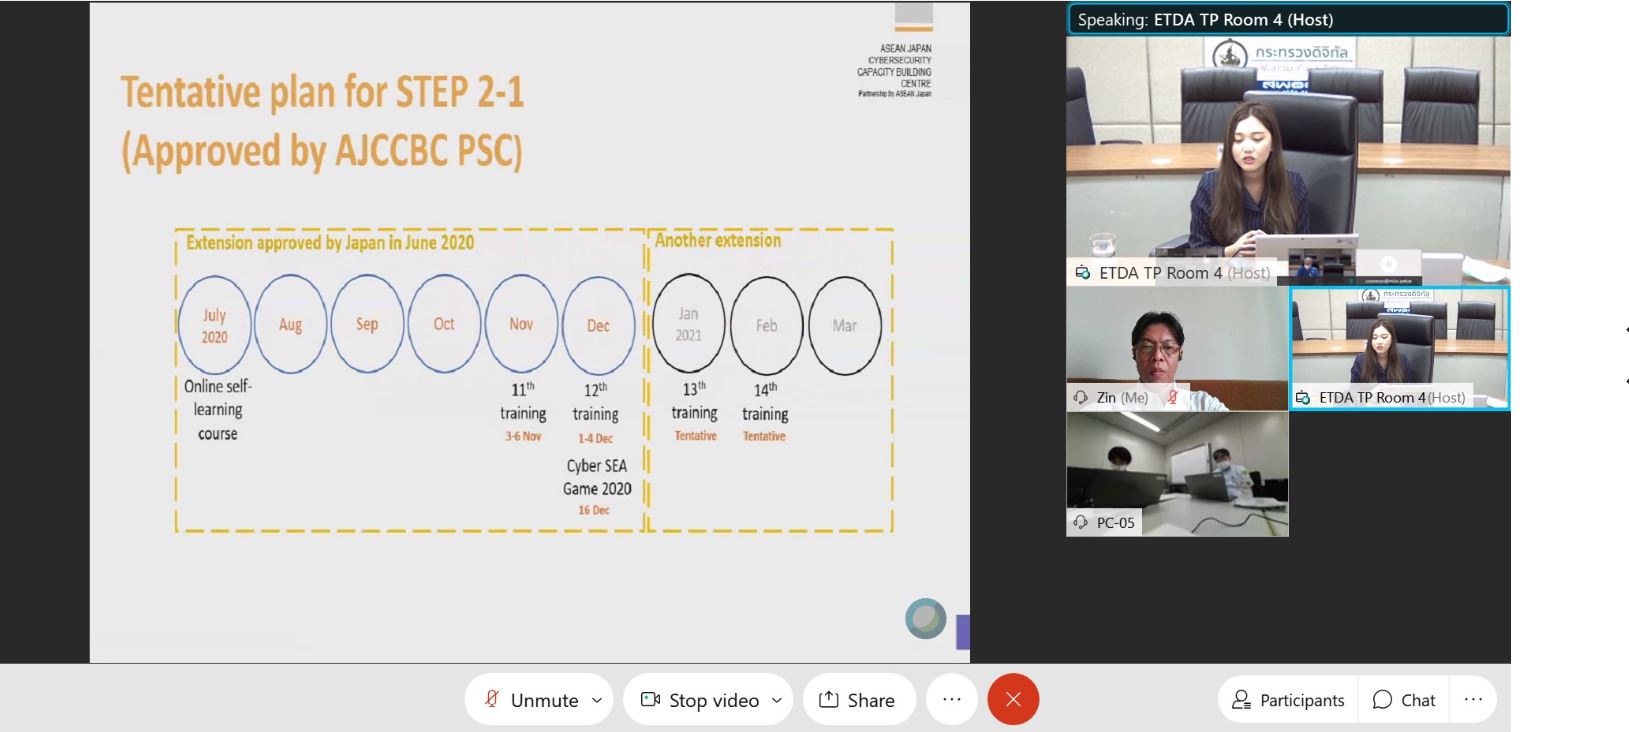Viewport: 1629px width, 732px height.
Task: Open the Participants panel
Action: 1288,700
